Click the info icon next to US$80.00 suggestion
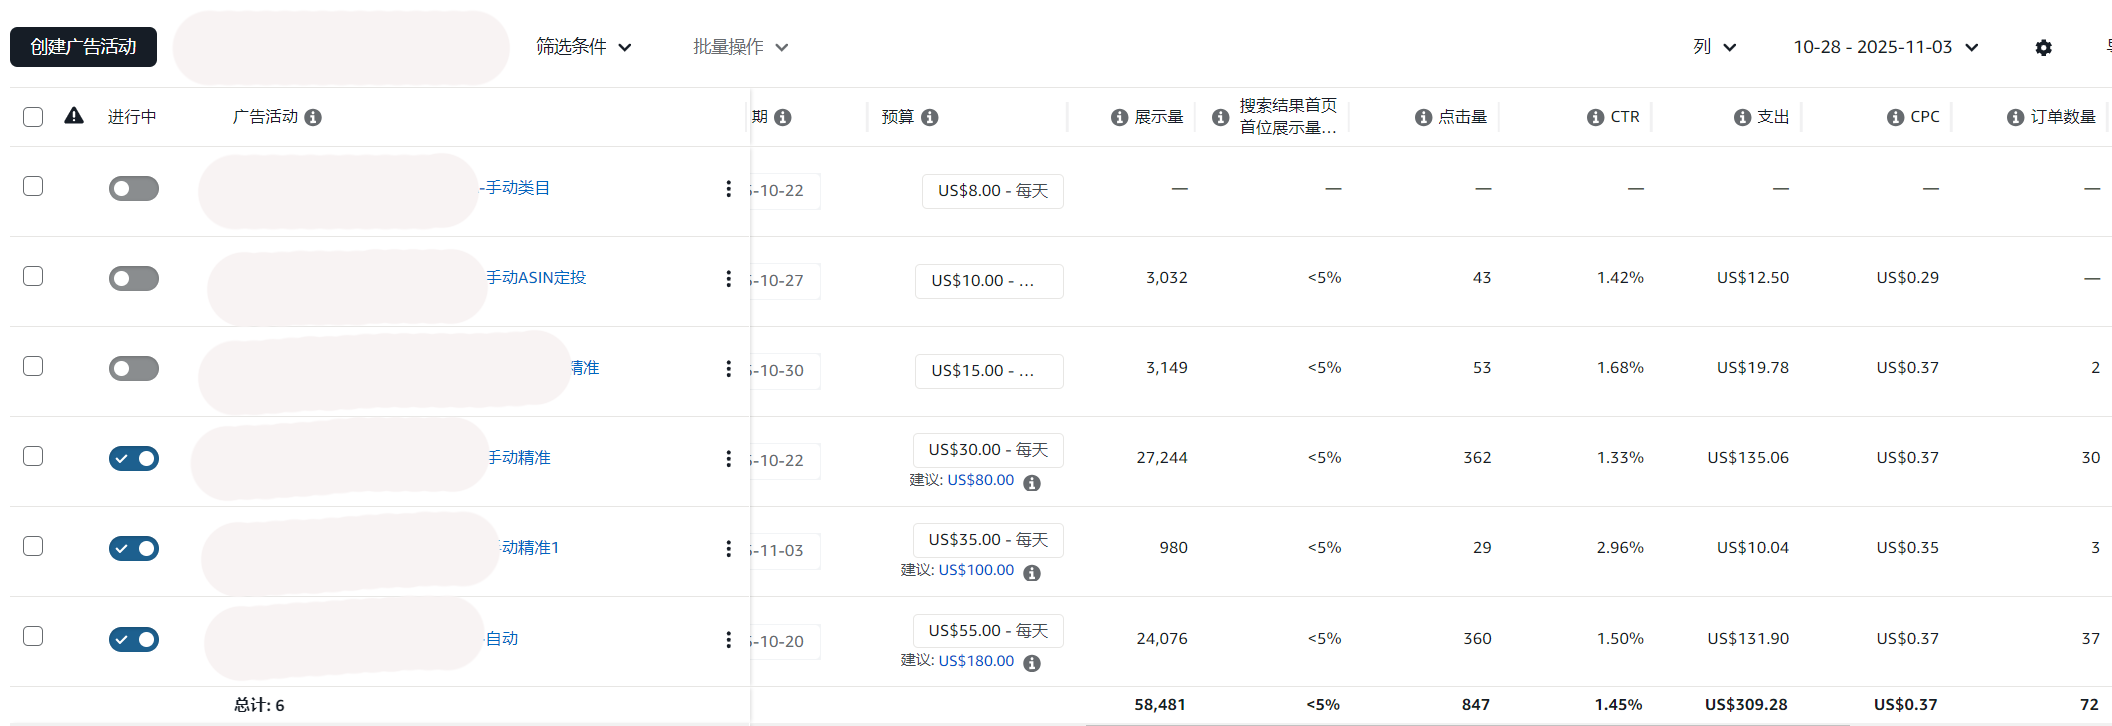This screenshot has height=726, width=2112. point(1032,483)
